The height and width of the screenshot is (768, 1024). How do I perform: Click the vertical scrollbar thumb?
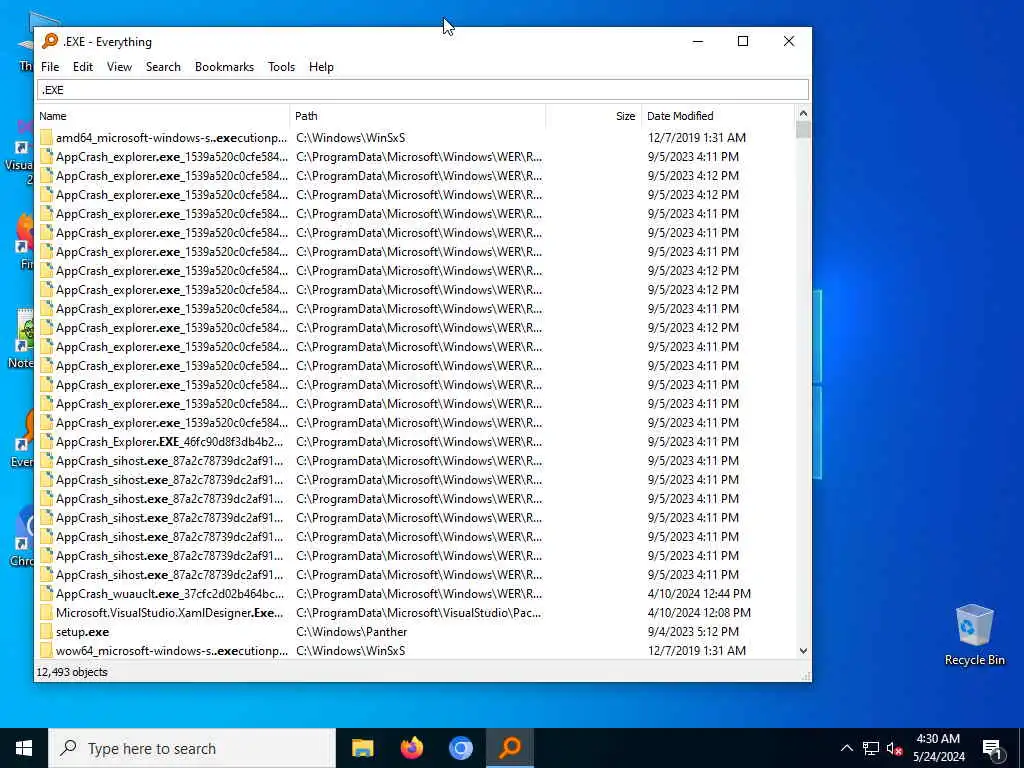(x=803, y=129)
